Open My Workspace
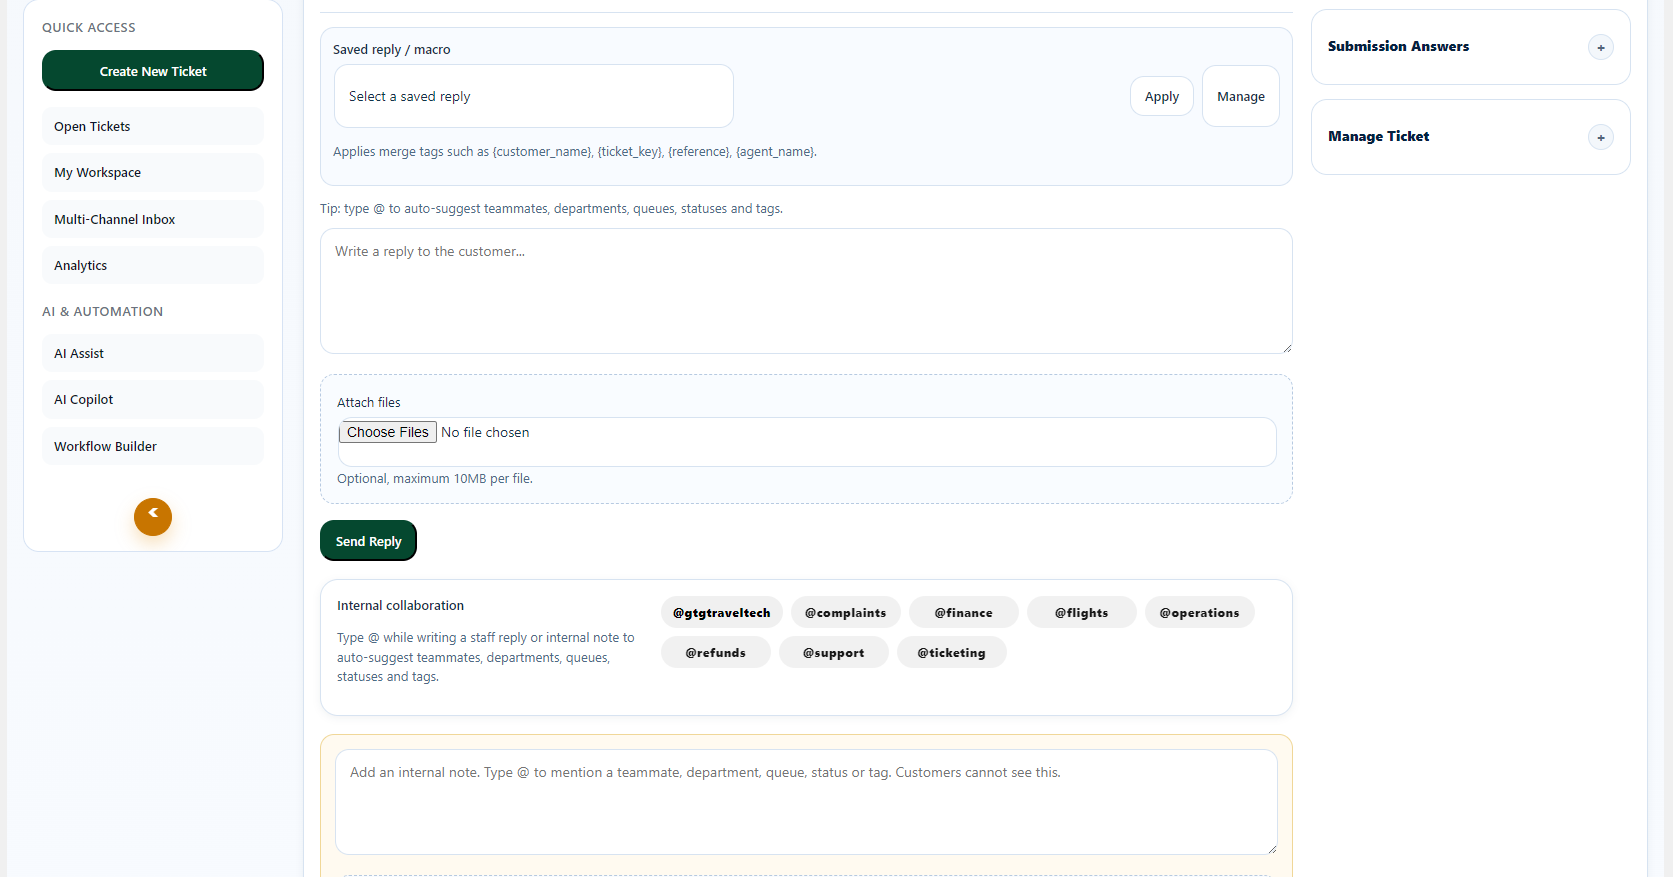1673x877 pixels. pos(153,172)
